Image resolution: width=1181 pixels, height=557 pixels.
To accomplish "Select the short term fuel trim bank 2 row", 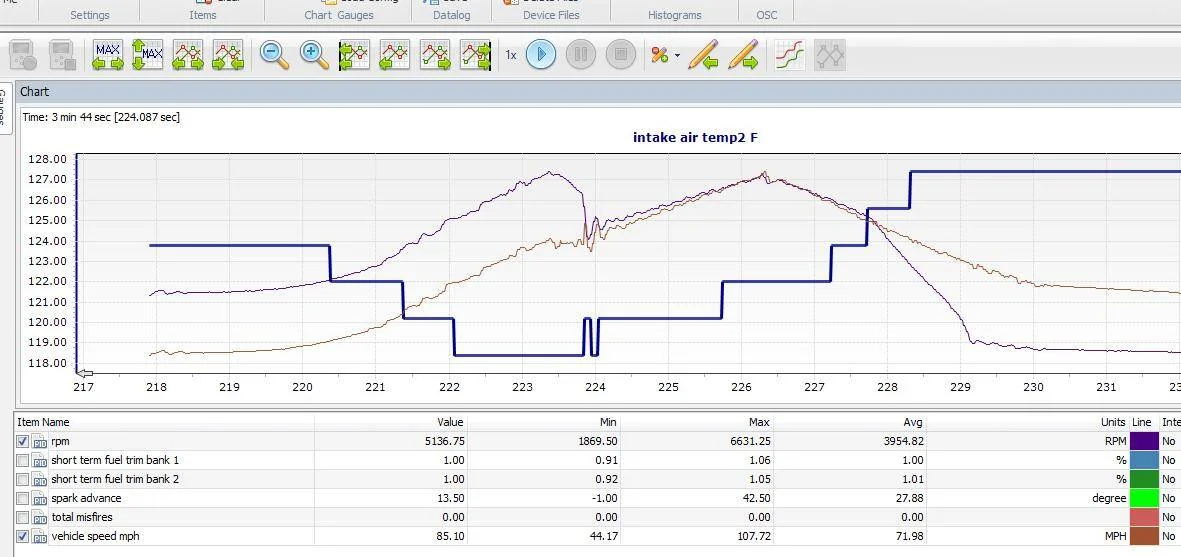I will (x=115, y=479).
